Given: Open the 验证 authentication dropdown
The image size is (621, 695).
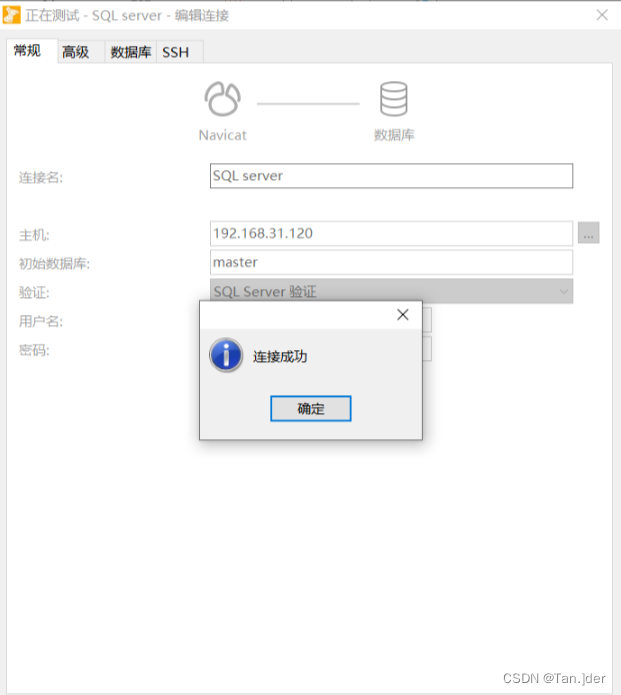Looking at the screenshot, I should coord(391,291).
